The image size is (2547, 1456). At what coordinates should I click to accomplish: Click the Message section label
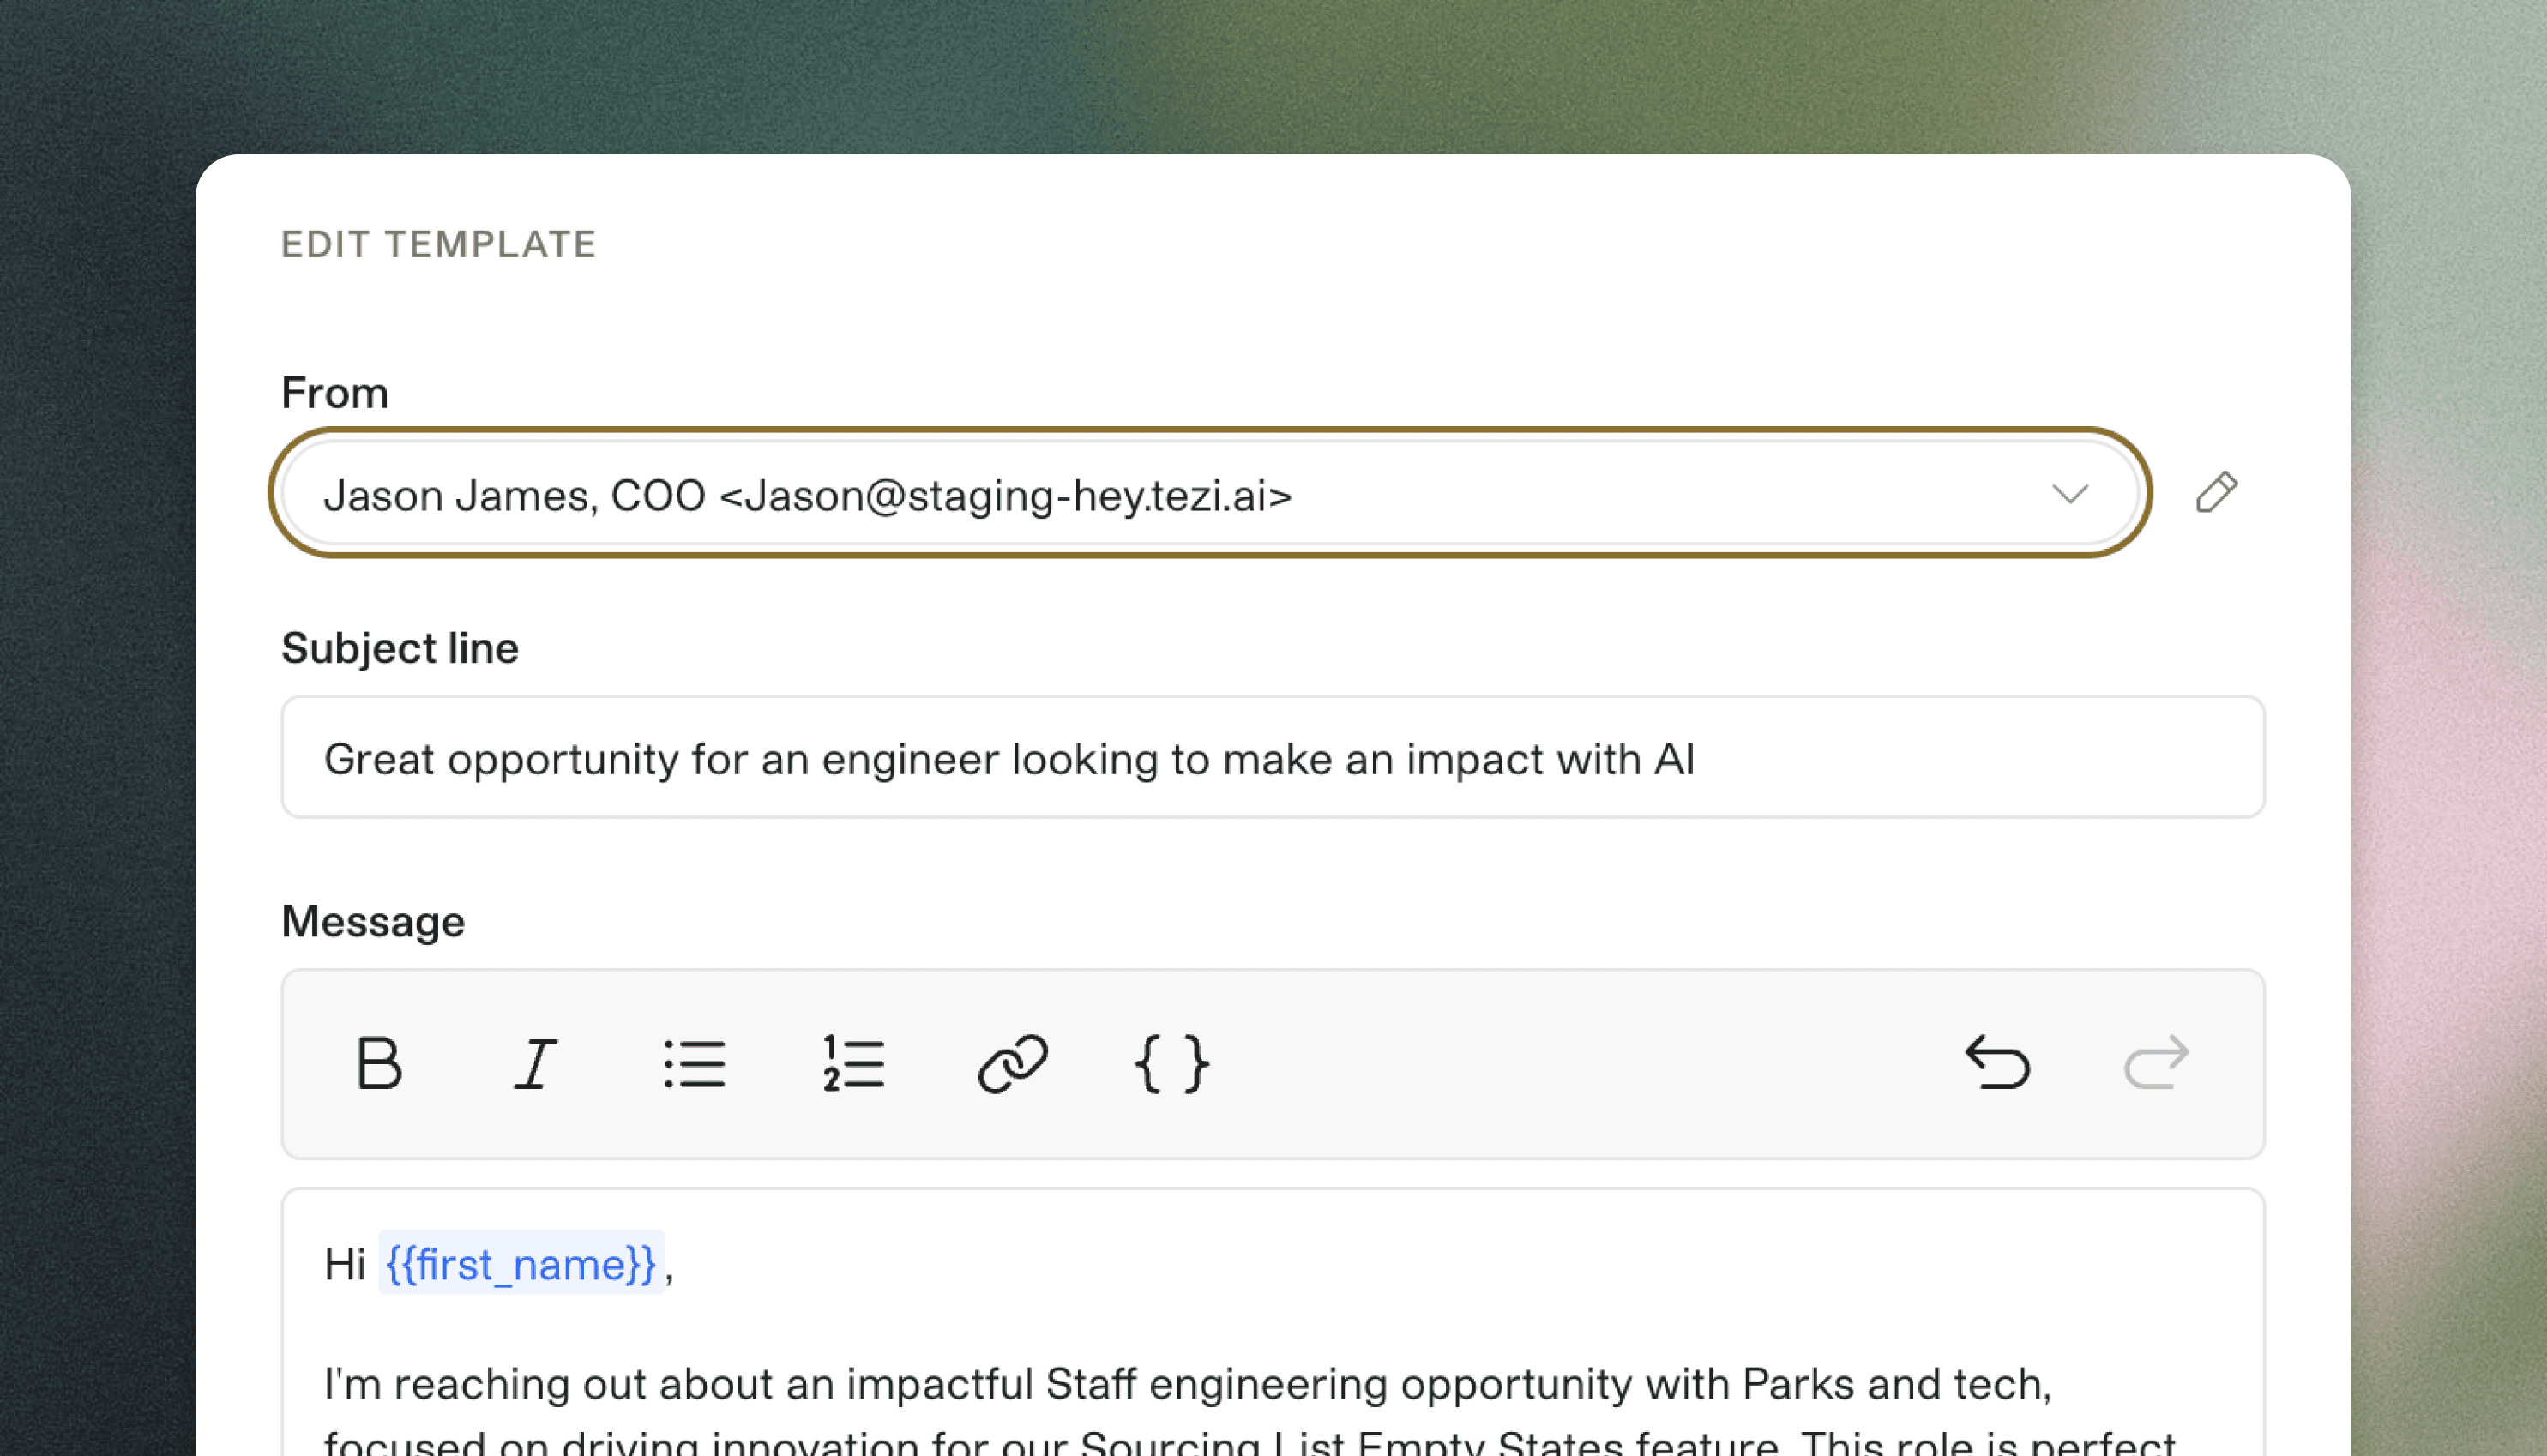pyautogui.click(x=373, y=921)
